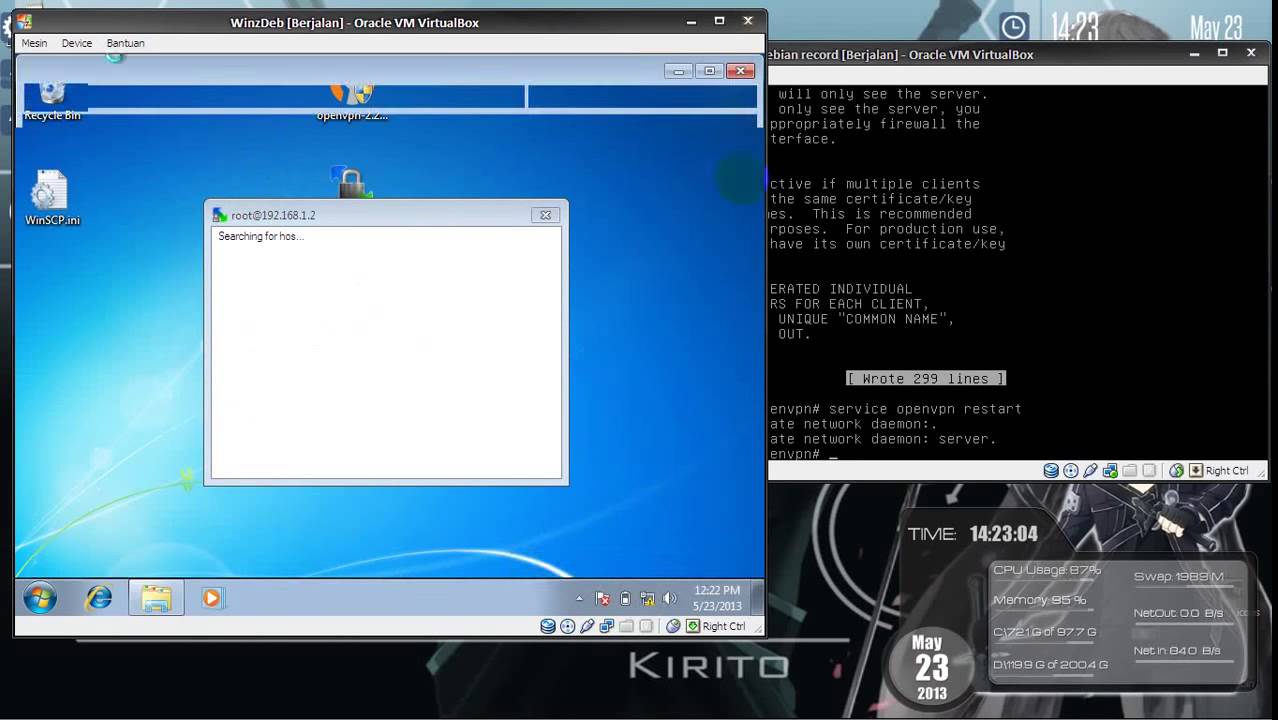
Task: Click the TIME 14:23:04 desktop widget
Action: click(x=973, y=534)
